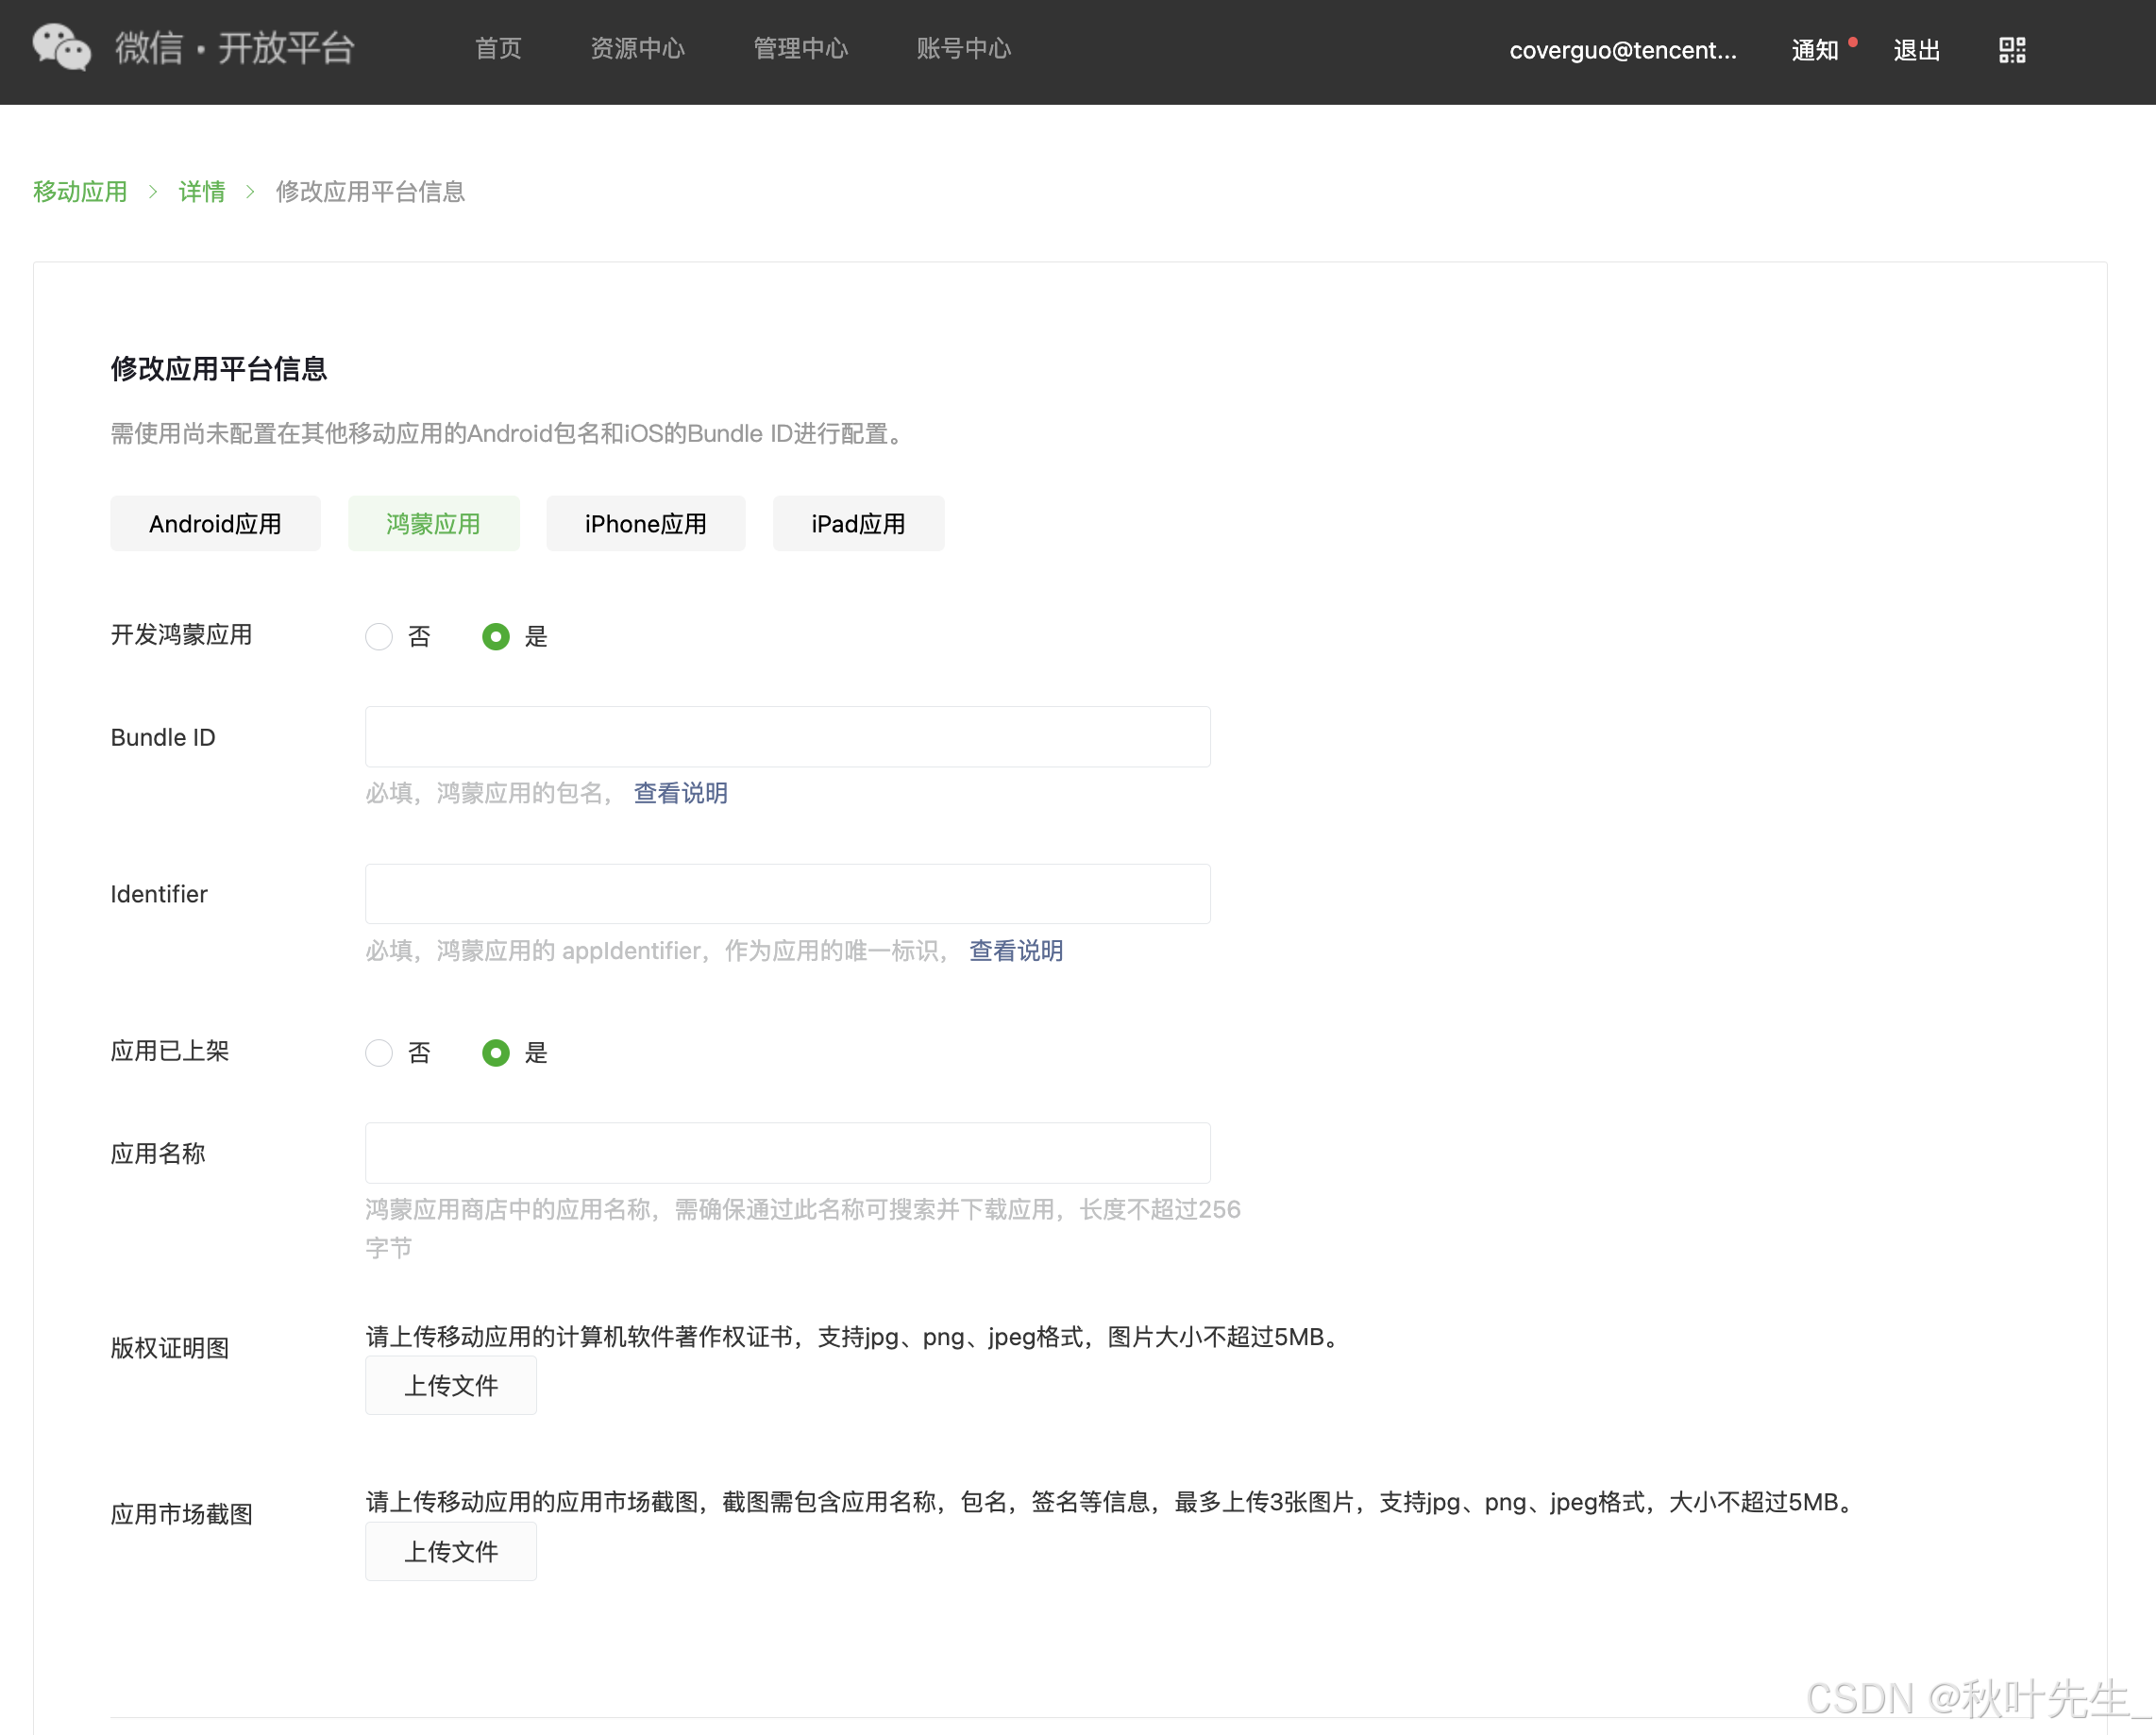
Task: Select 否 for 应用已上架
Action: [x=379, y=1053]
